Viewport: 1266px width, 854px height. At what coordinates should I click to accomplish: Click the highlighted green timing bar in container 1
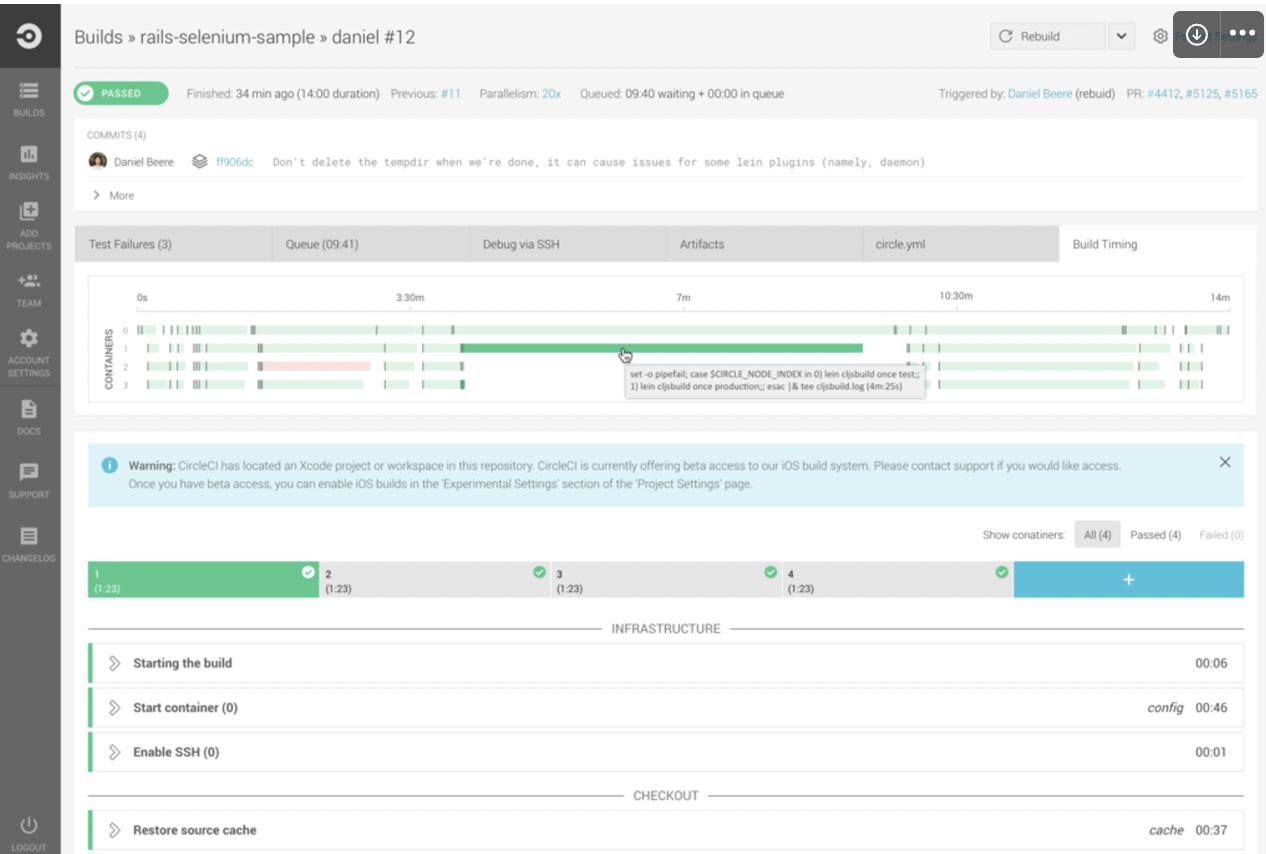661,348
